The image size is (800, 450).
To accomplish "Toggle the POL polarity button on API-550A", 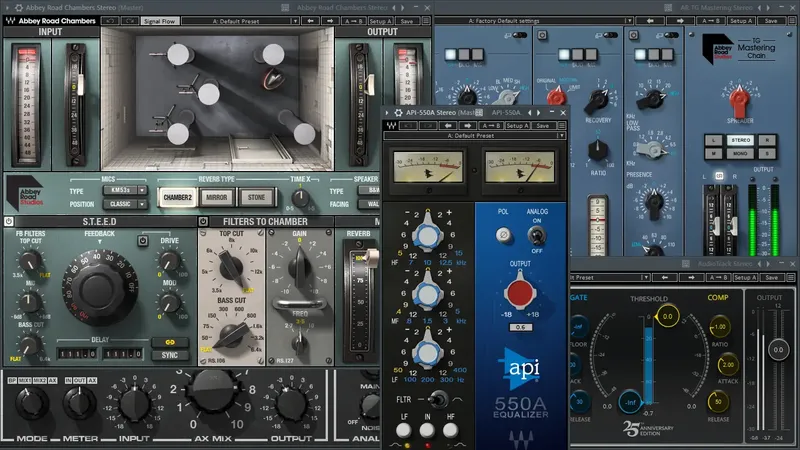I will coord(504,235).
